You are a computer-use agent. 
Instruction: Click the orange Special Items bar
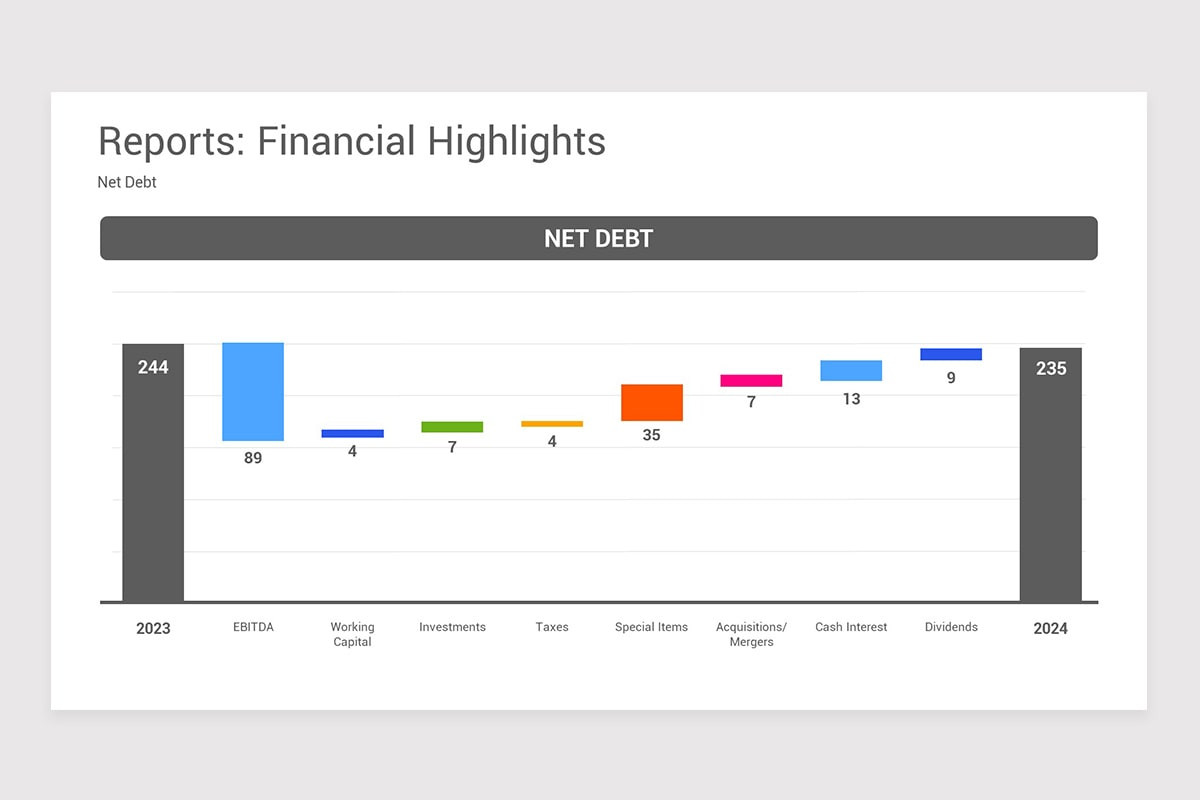[651, 402]
